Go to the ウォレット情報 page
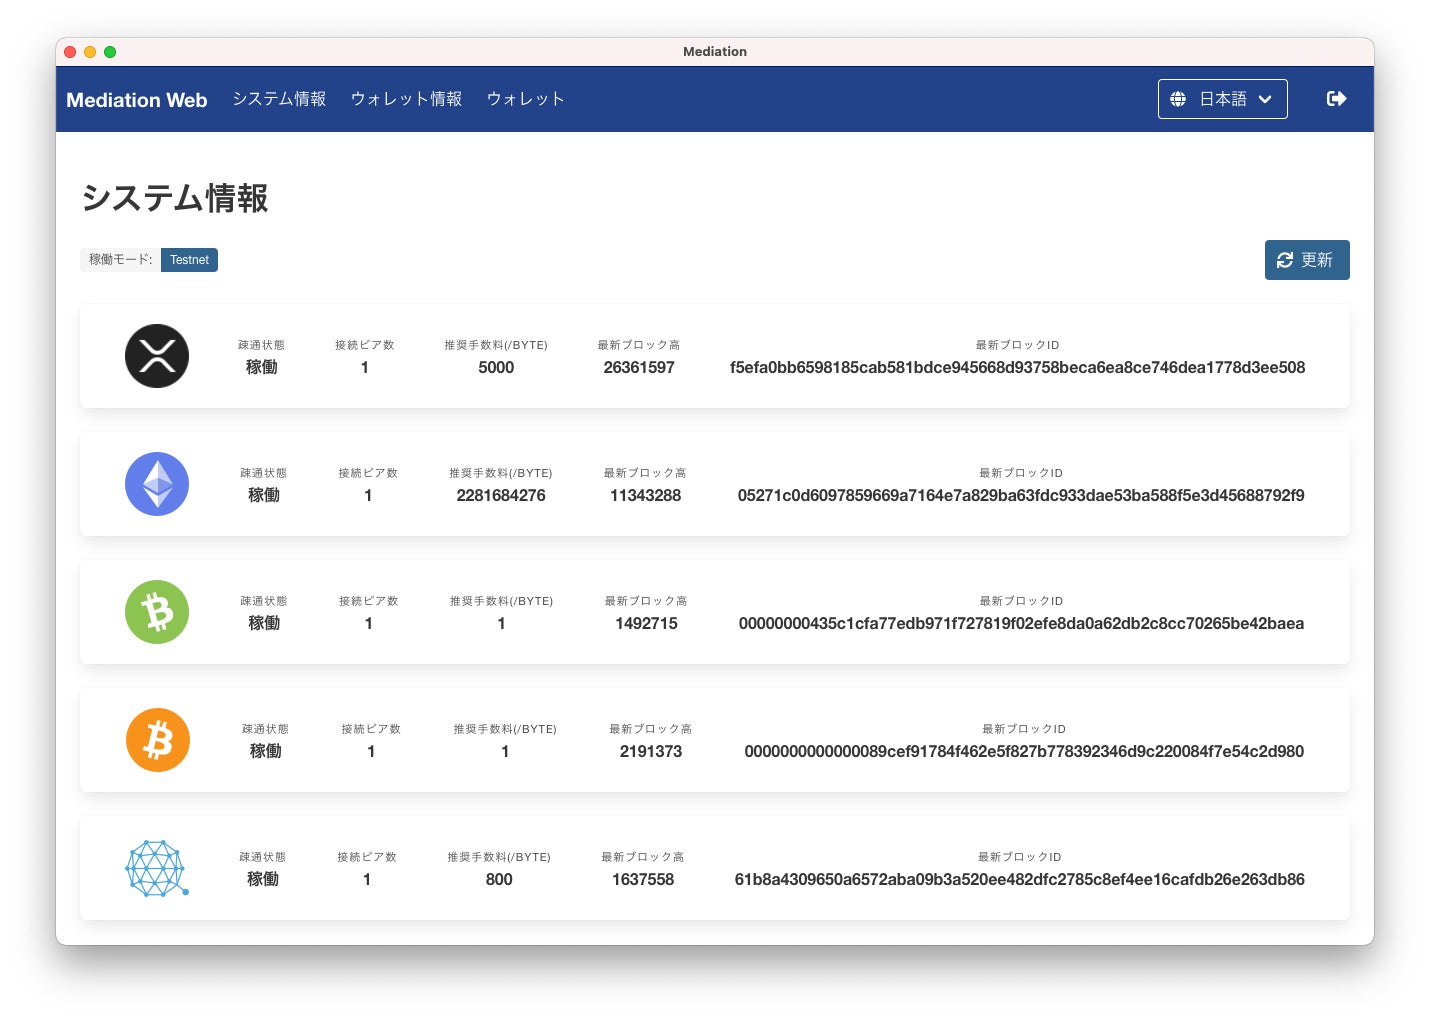 [406, 99]
